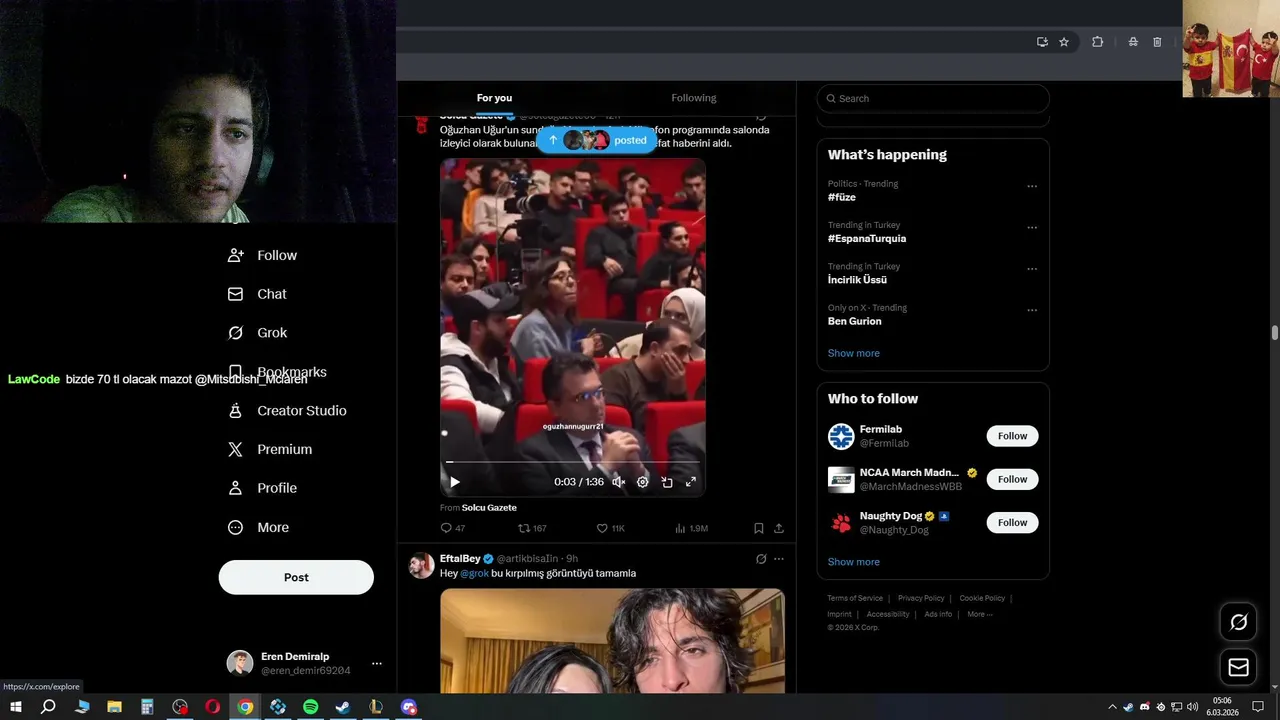Open the system volume control
Image resolution: width=1280 pixels, height=720 pixels.
[x=1192, y=707]
